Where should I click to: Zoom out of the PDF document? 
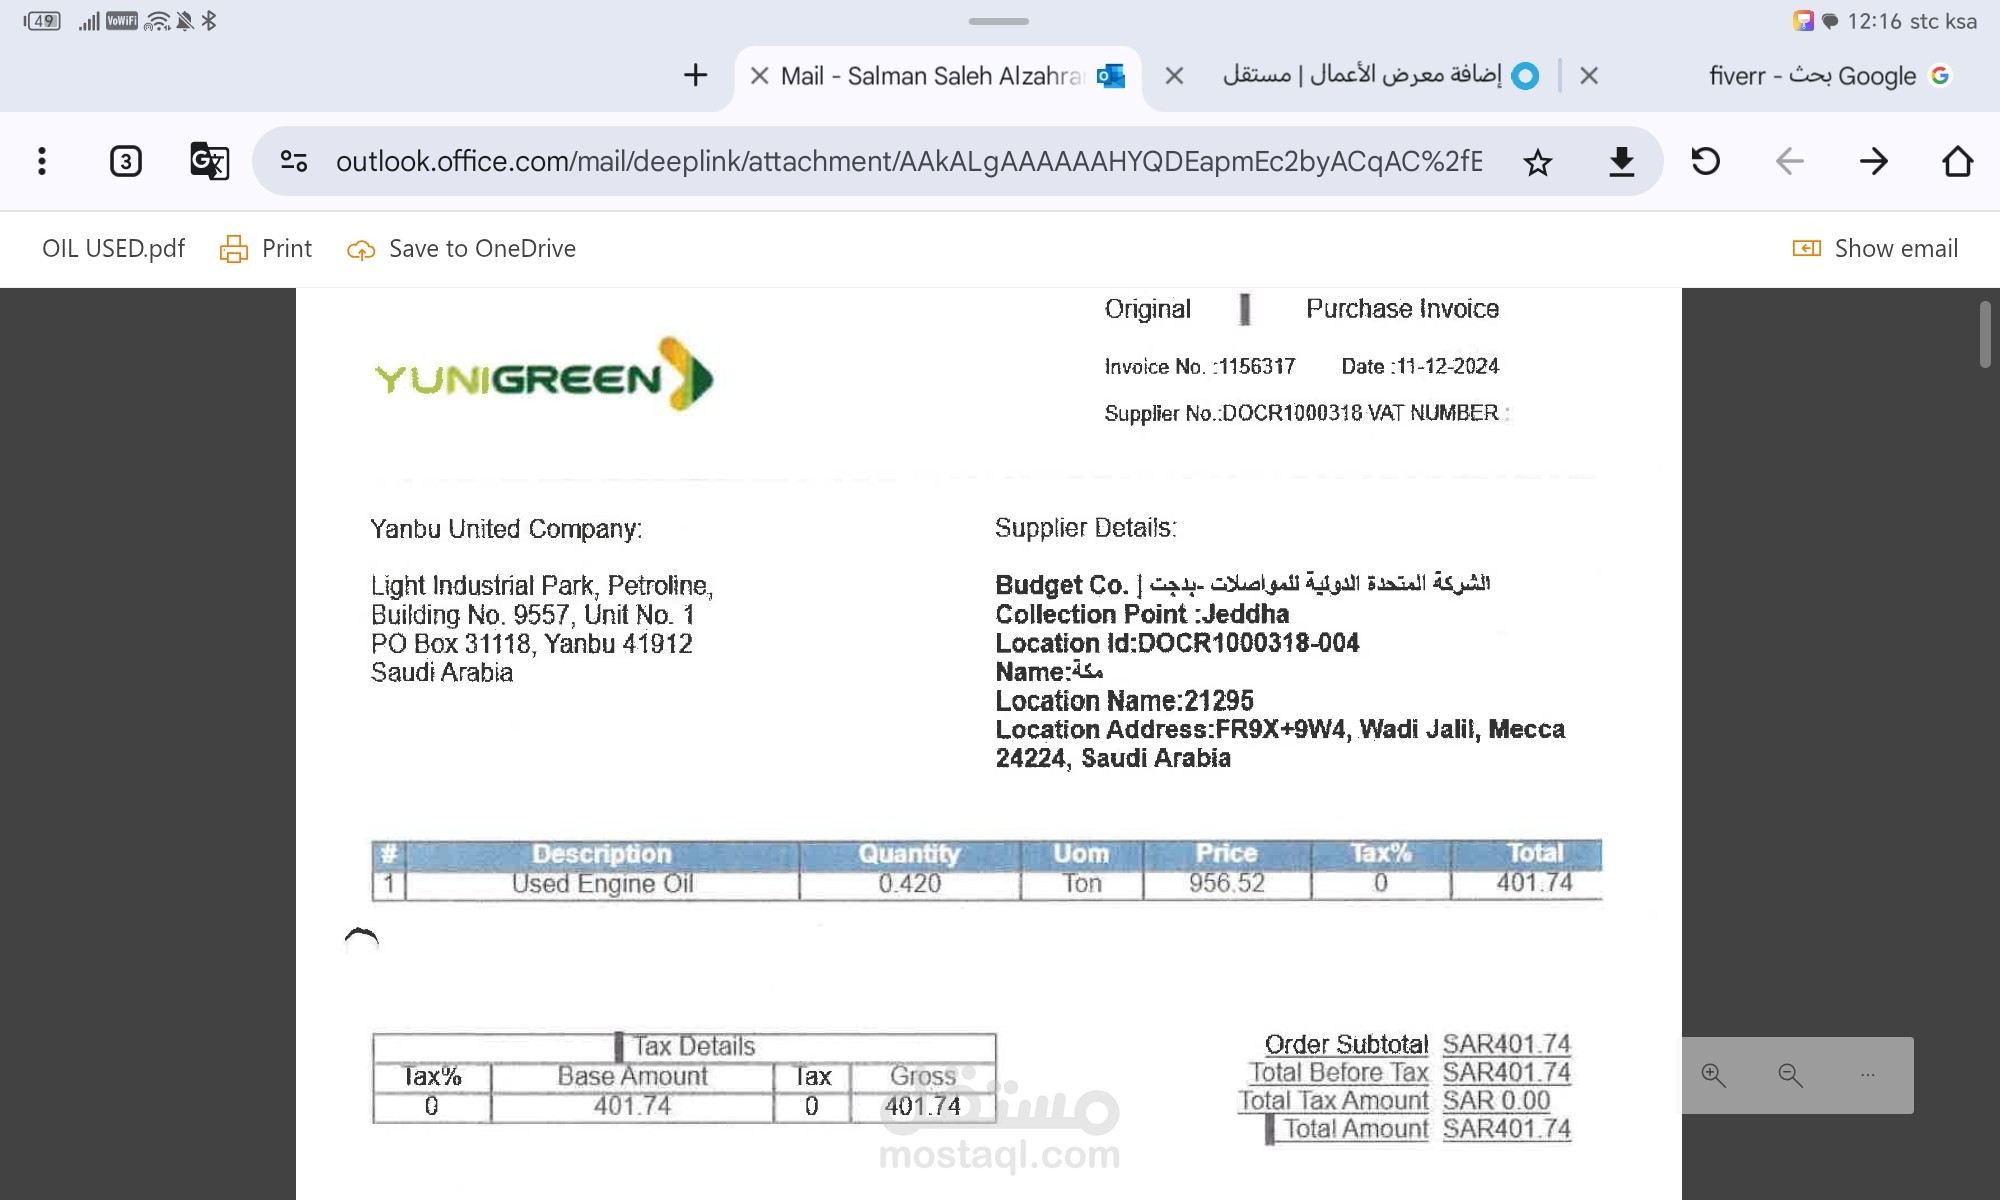(x=1790, y=1076)
